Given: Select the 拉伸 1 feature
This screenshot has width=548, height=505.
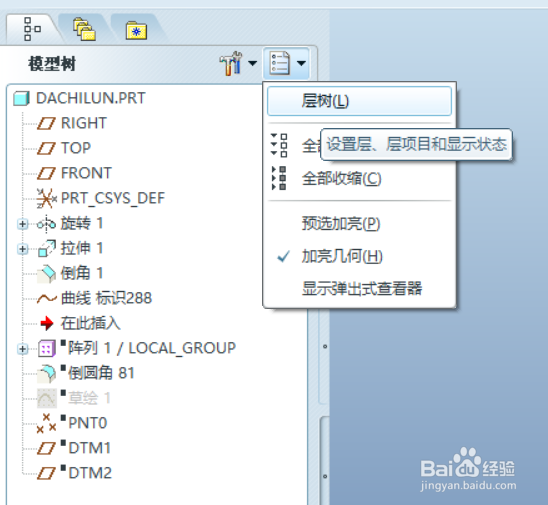Looking at the screenshot, I should coord(82,248).
